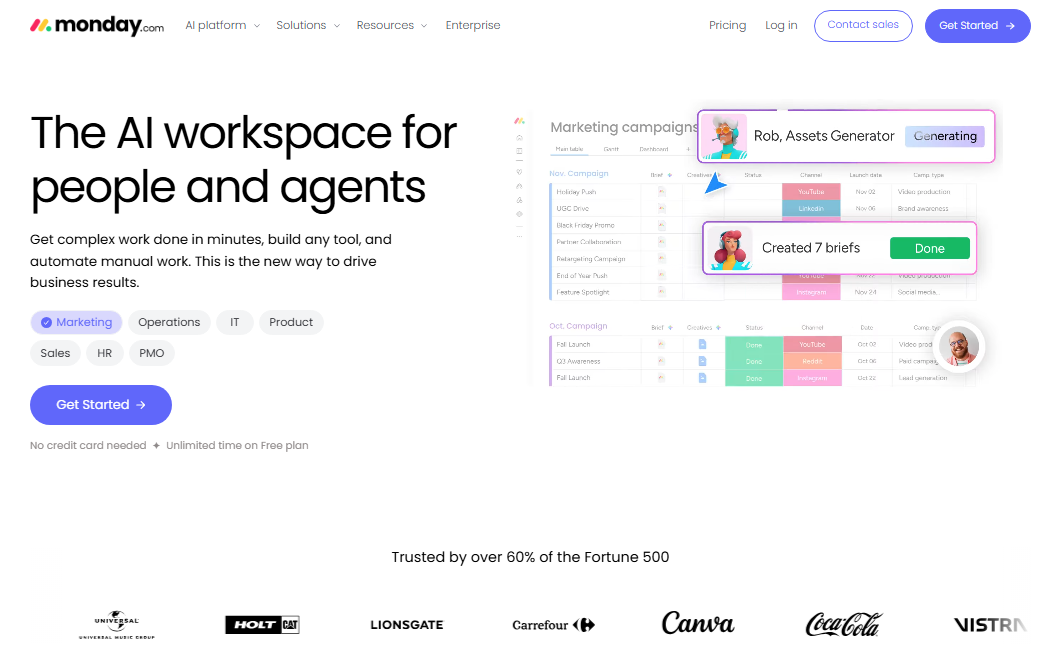Open the Enterprise page

pos(473,25)
